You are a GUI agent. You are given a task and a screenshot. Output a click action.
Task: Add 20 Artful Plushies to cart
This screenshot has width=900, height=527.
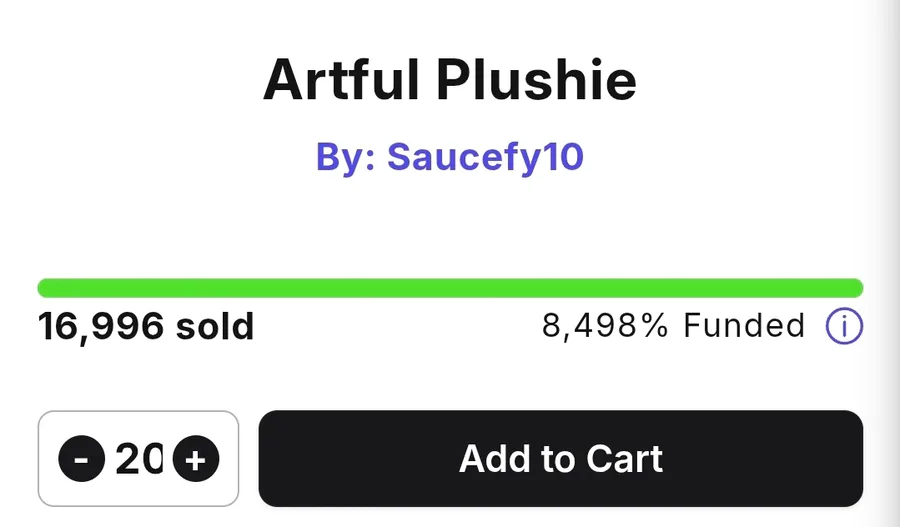(560, 459)
